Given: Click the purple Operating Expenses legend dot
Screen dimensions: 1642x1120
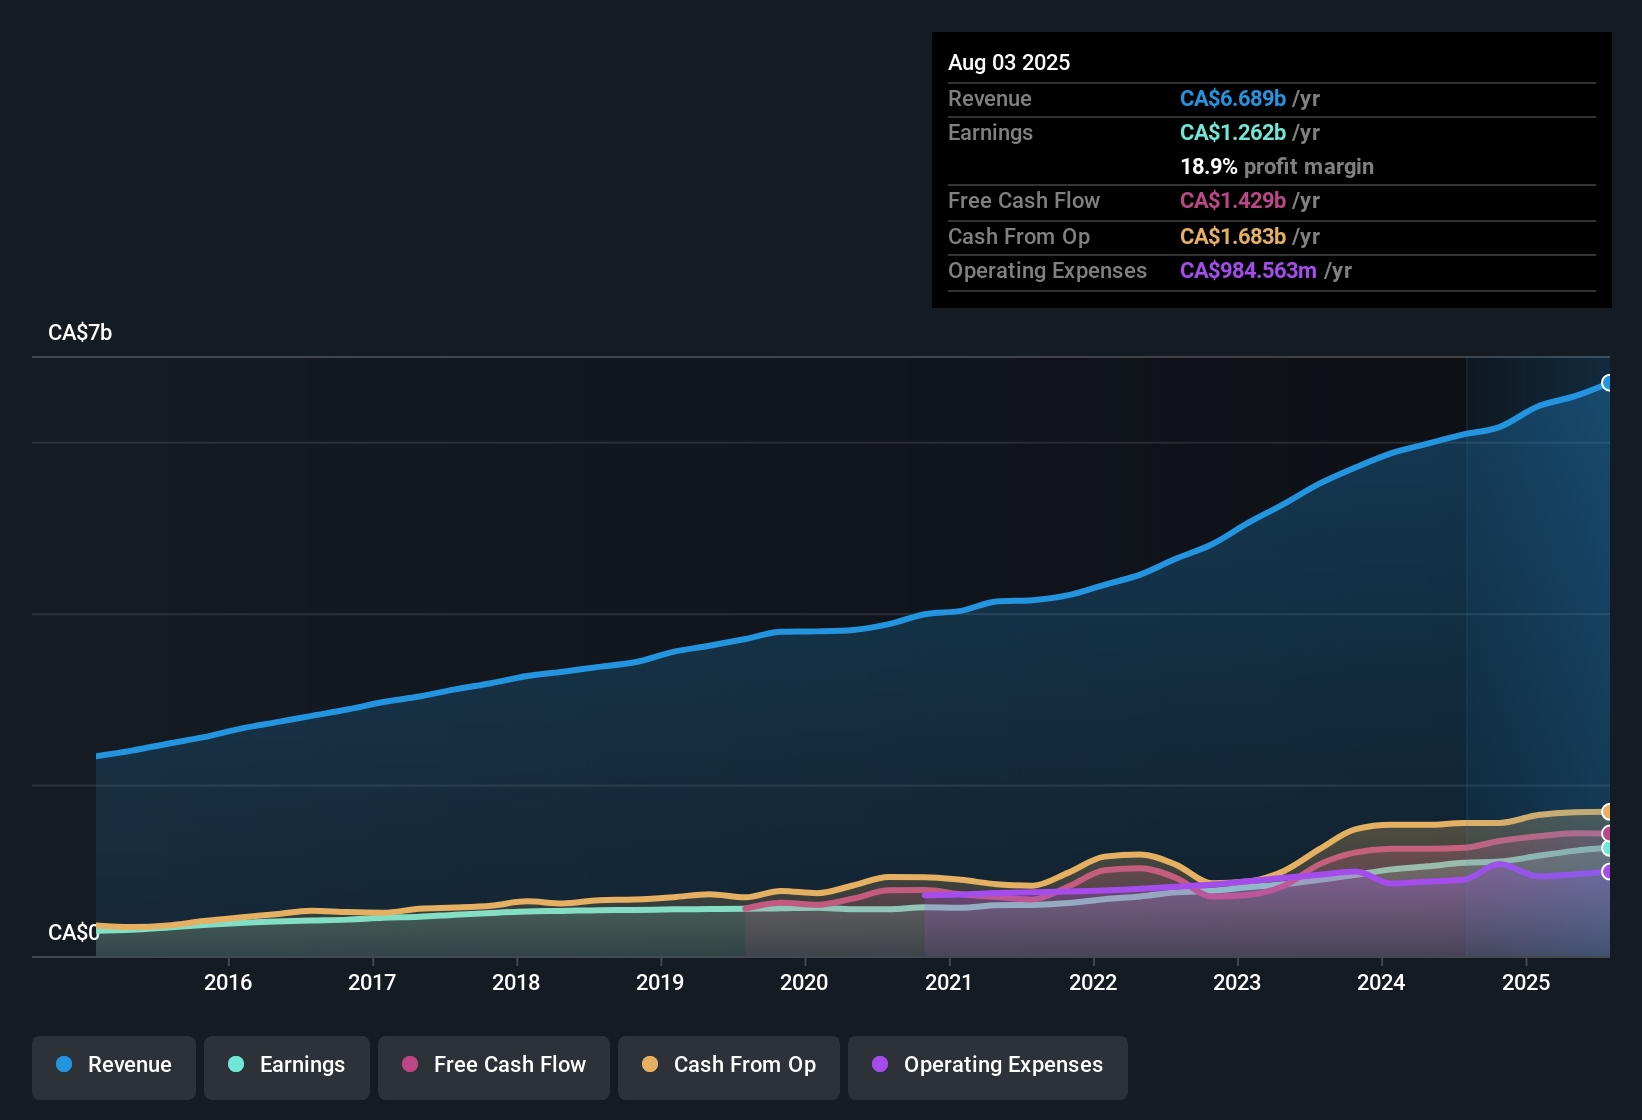Looking at the screenshot, I should point(880,1065).
